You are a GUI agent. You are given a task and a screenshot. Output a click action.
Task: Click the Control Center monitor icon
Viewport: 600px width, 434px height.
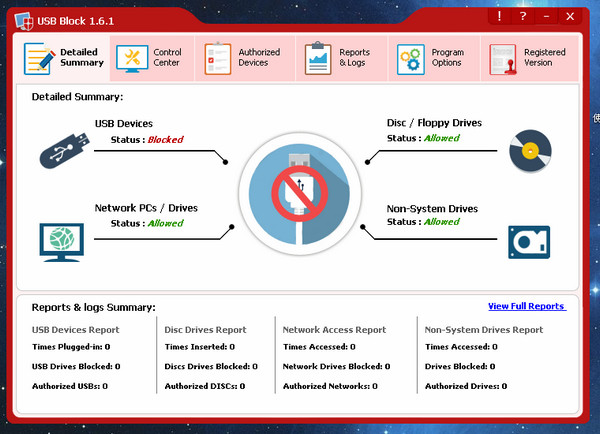[x=132, y=59]
